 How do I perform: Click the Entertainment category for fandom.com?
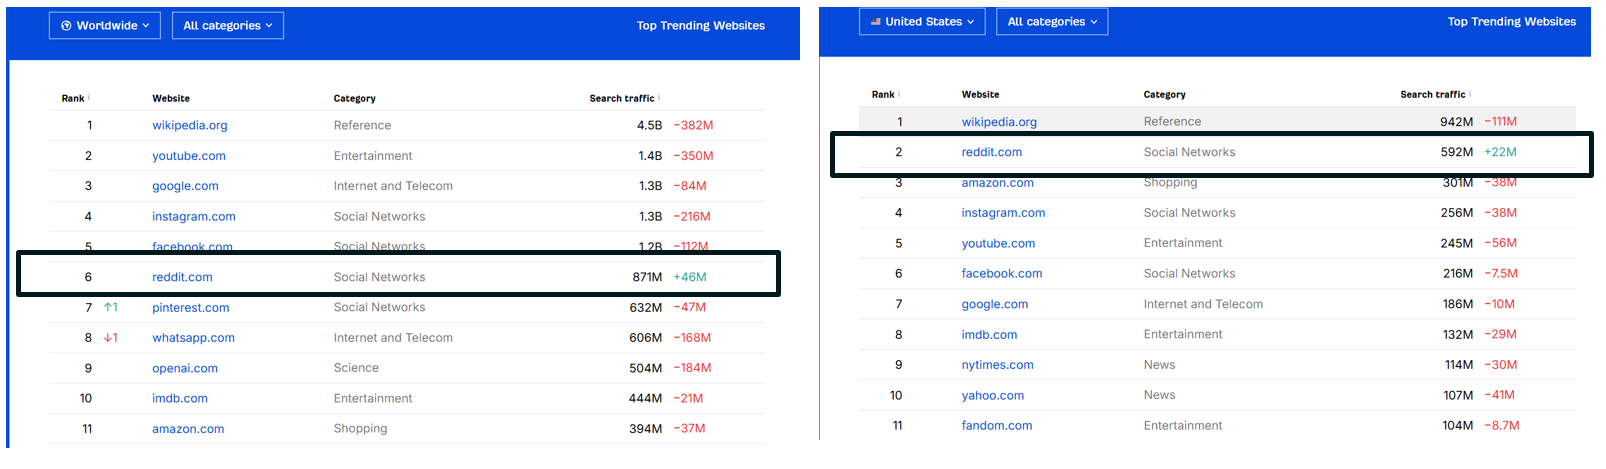[1183, 425]
